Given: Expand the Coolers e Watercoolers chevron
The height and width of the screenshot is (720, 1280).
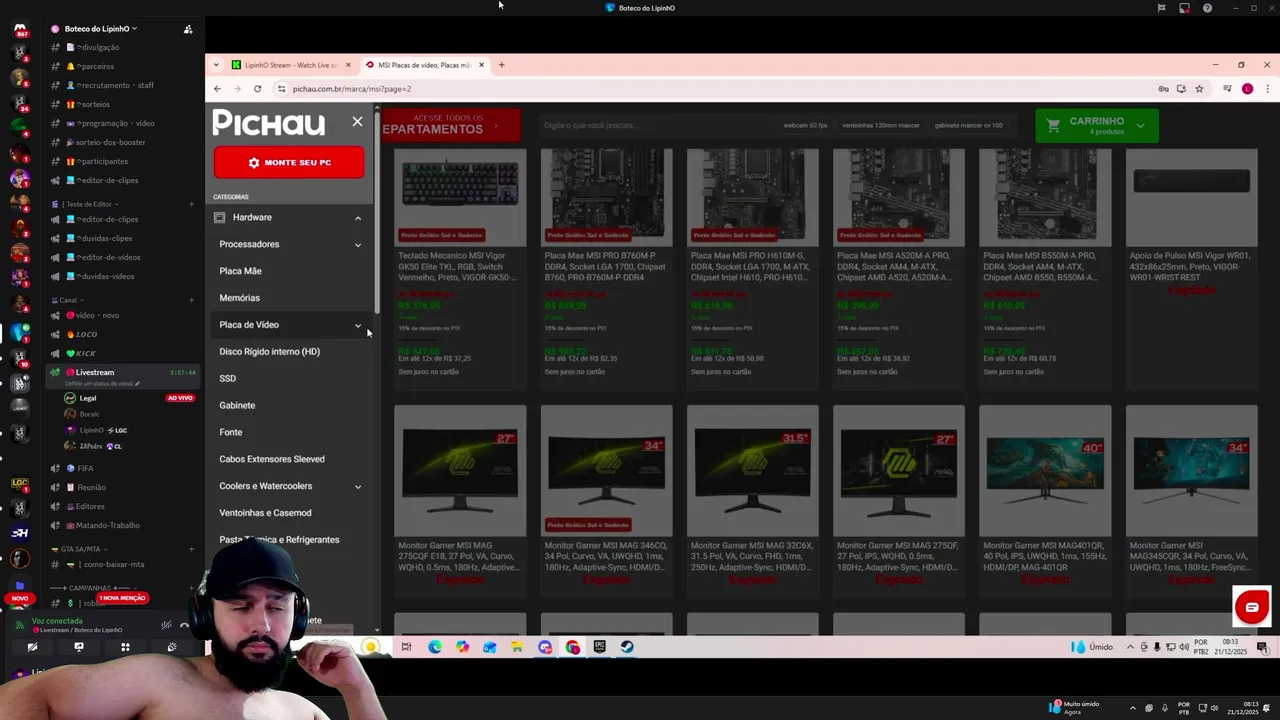Looking at the screenshot, I should point(358,487).
